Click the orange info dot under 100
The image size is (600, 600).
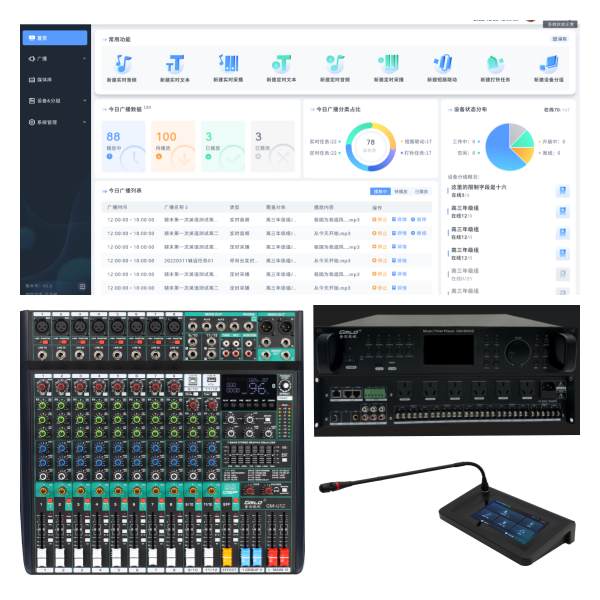(159, 156)
